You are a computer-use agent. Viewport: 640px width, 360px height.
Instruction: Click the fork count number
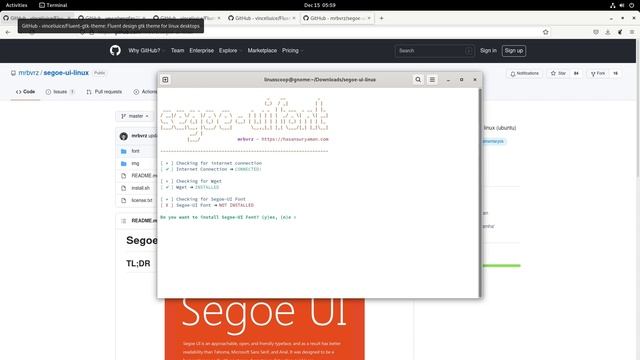pos(616,73)
